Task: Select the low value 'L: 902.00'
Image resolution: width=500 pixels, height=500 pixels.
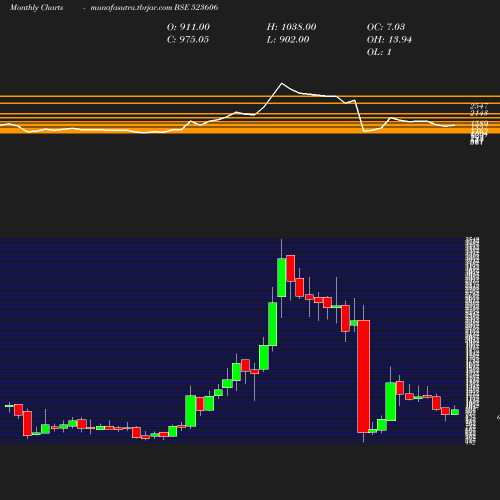Action: [x=288, y=40]
